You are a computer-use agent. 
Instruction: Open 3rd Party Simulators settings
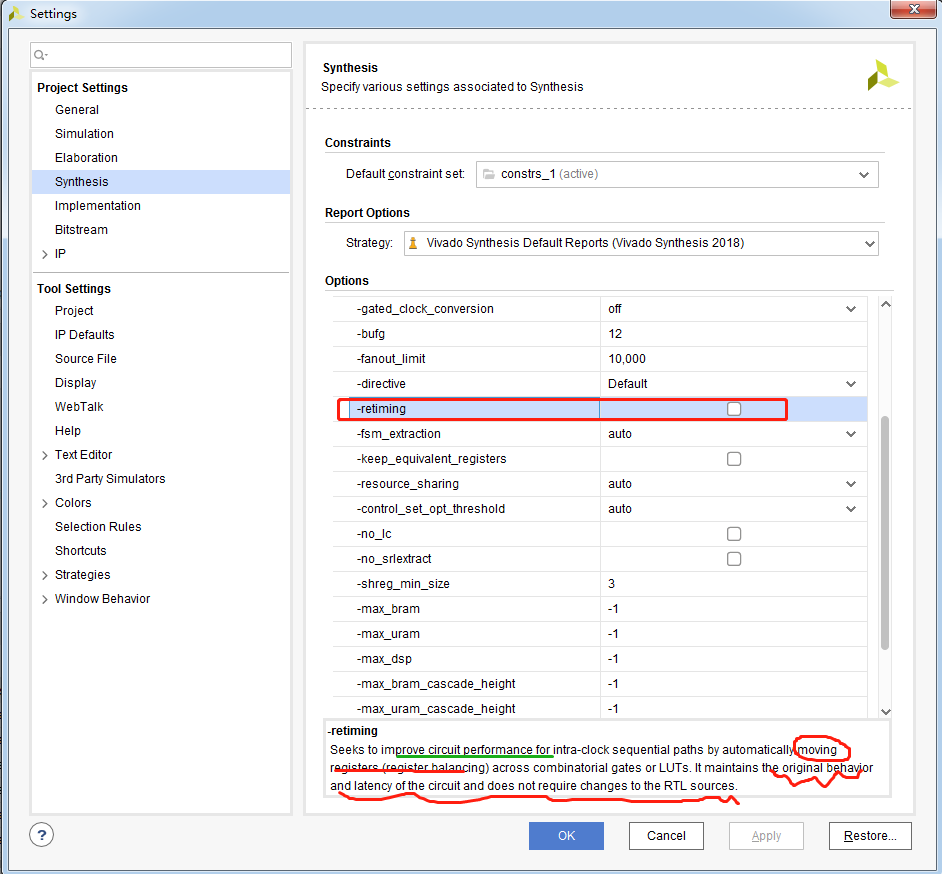pos(110,479)
